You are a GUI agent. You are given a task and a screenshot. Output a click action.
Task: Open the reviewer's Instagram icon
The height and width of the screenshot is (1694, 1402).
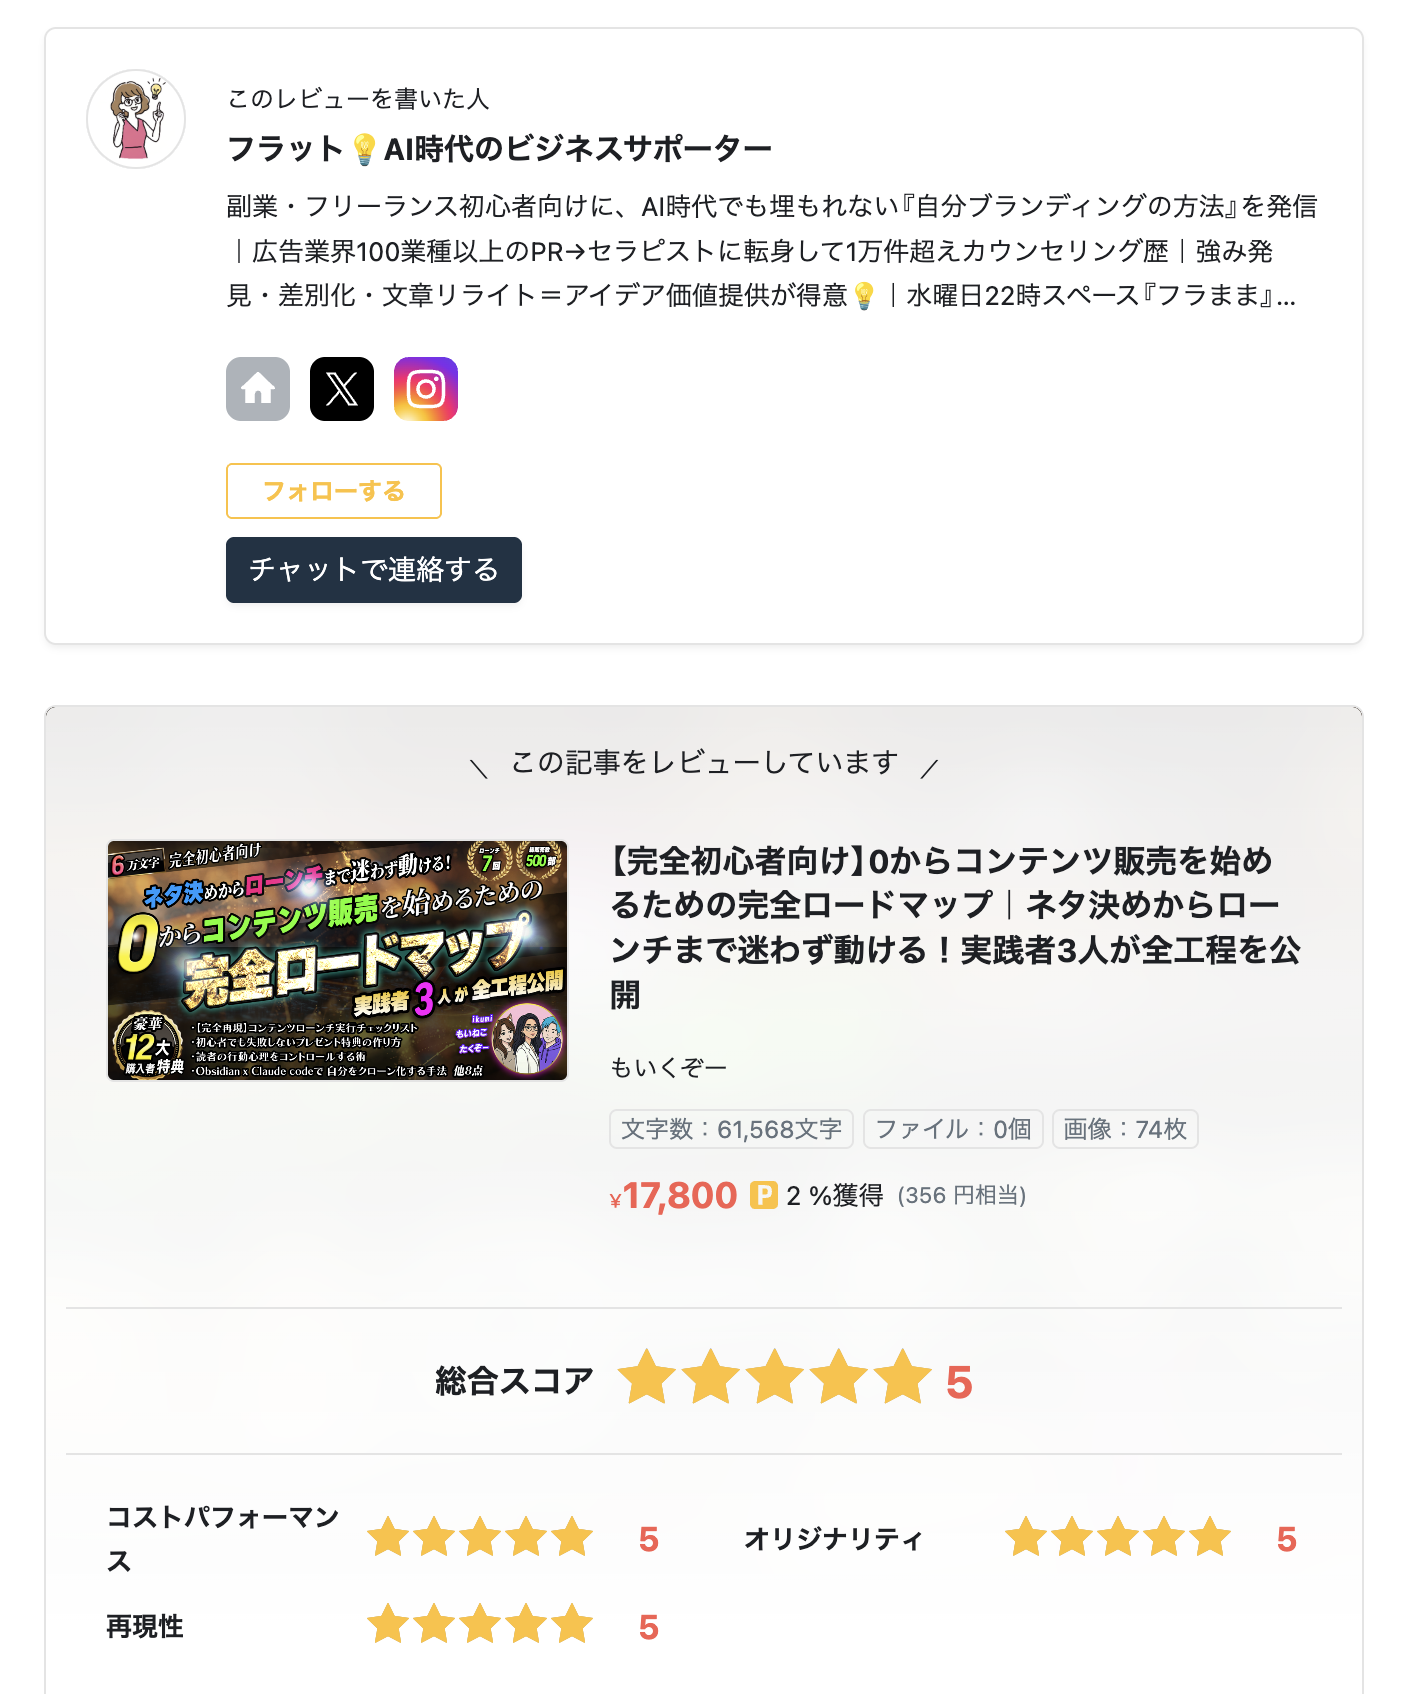(x=426, y=389)
